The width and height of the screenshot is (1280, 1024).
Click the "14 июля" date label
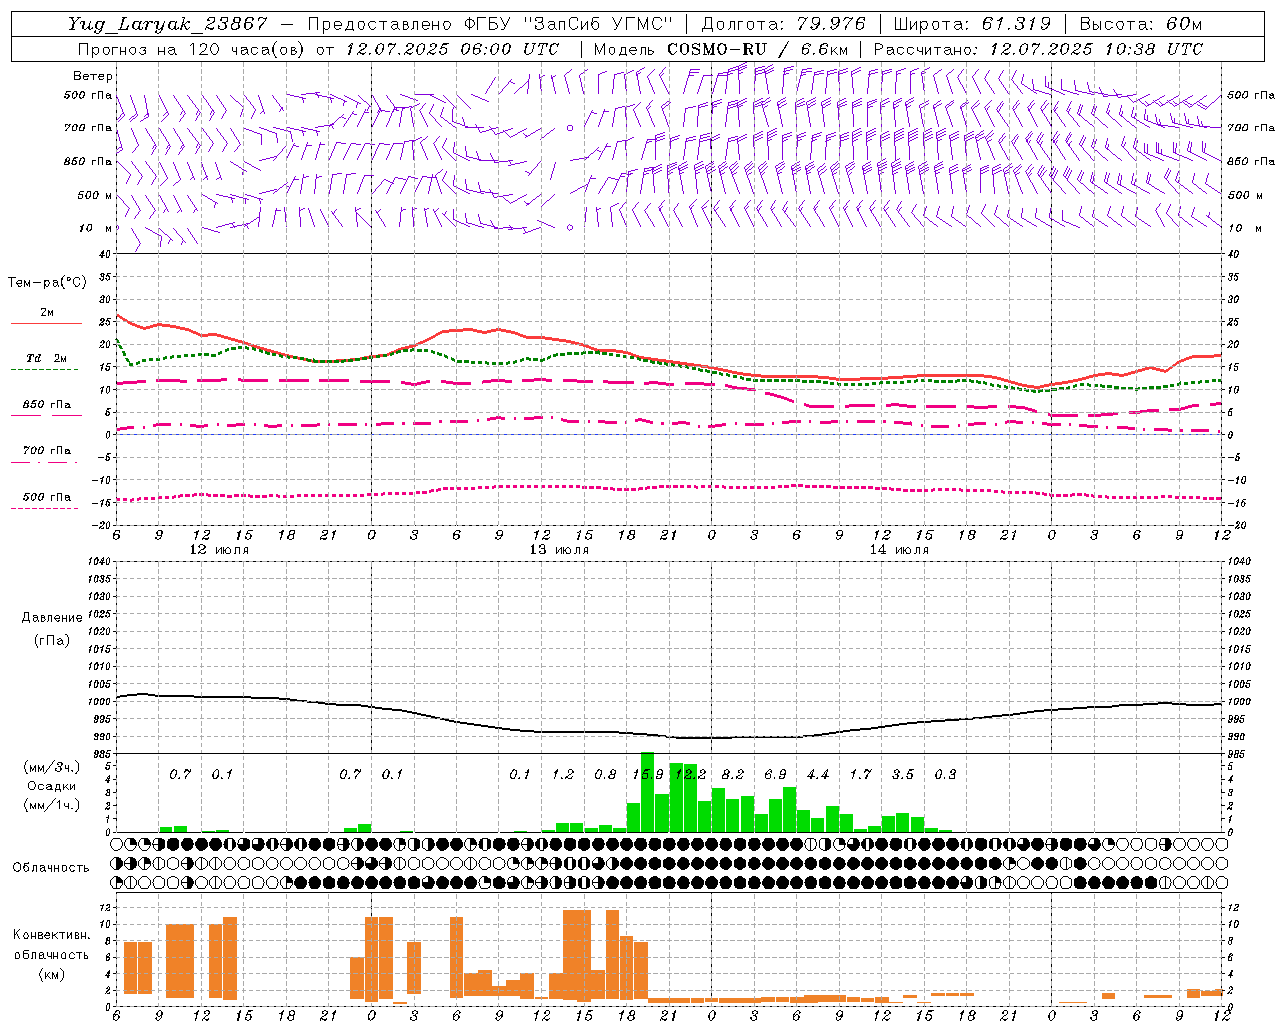point(899,550)
